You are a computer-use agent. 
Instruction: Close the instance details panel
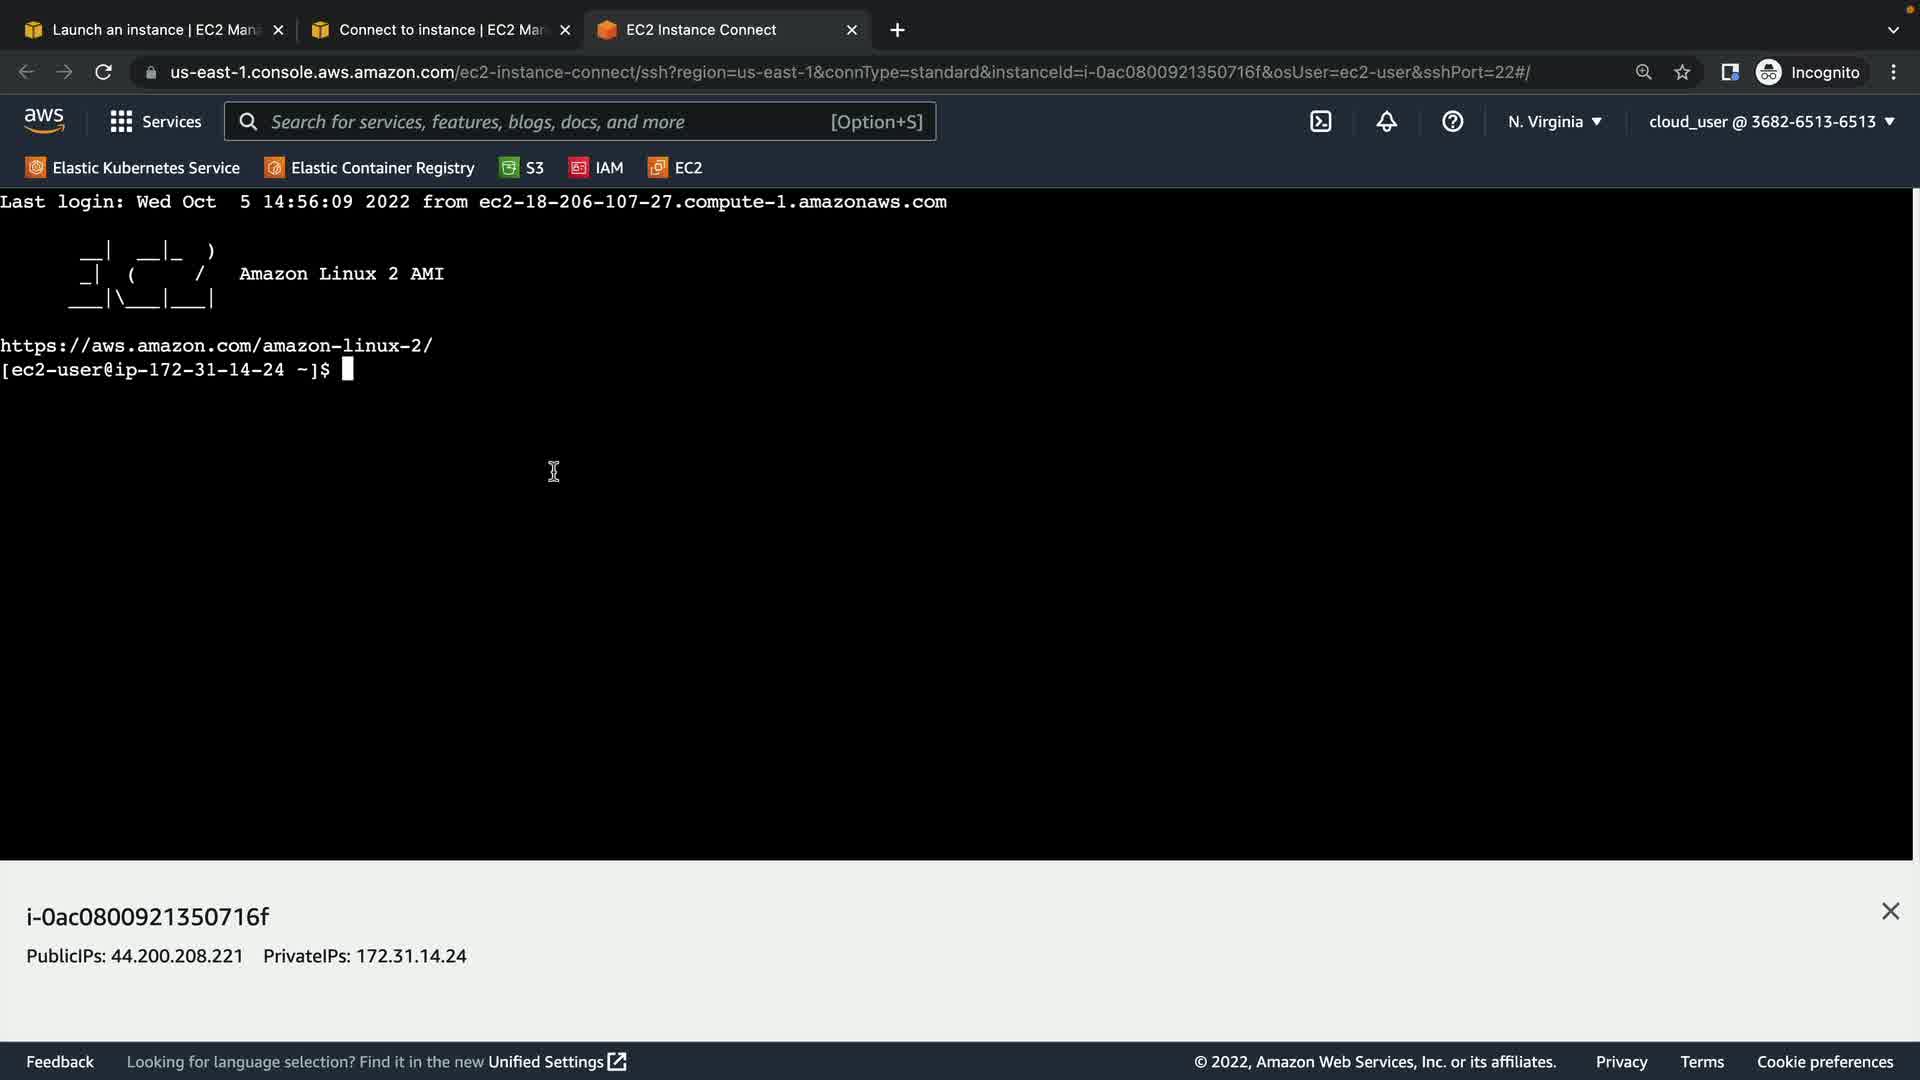(x=1890, y=911)
